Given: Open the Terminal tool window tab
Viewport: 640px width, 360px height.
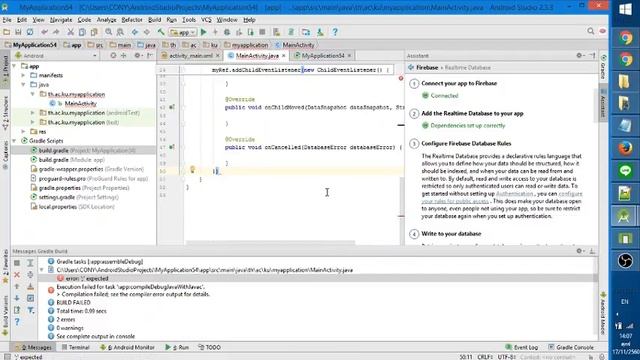Looking at the screenshot, I should point(76,347).
